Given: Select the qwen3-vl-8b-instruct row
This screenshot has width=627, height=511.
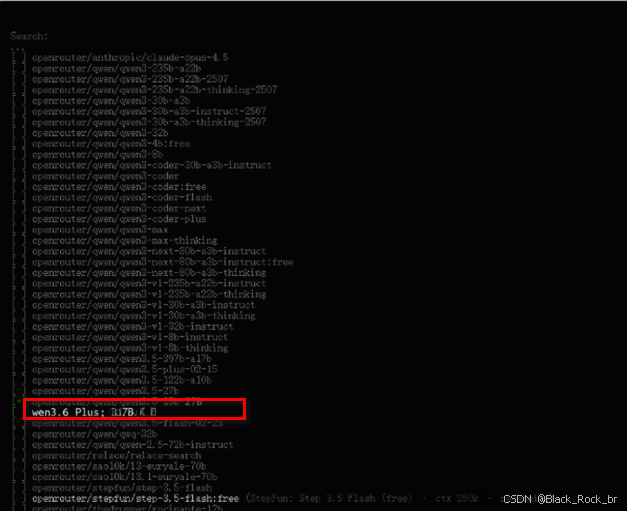Looking at the screenshot, I should click(x=130, y=337).
